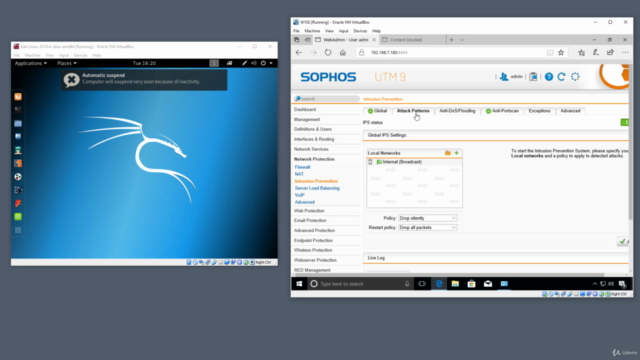Click browser refresh button in Edge

coord(328,53)
